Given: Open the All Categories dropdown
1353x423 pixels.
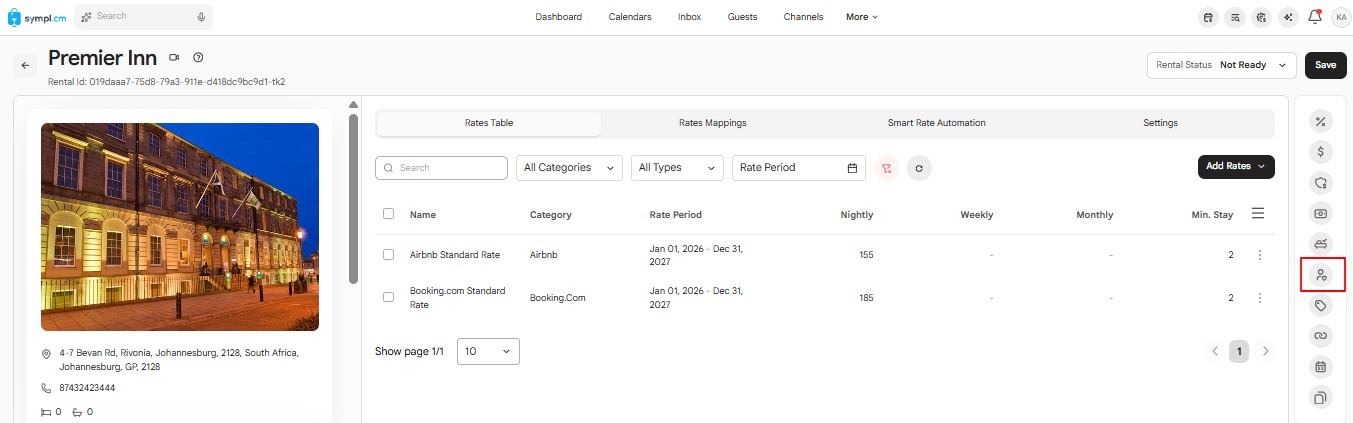Looking at the screenshot, I should coord(569,168).
